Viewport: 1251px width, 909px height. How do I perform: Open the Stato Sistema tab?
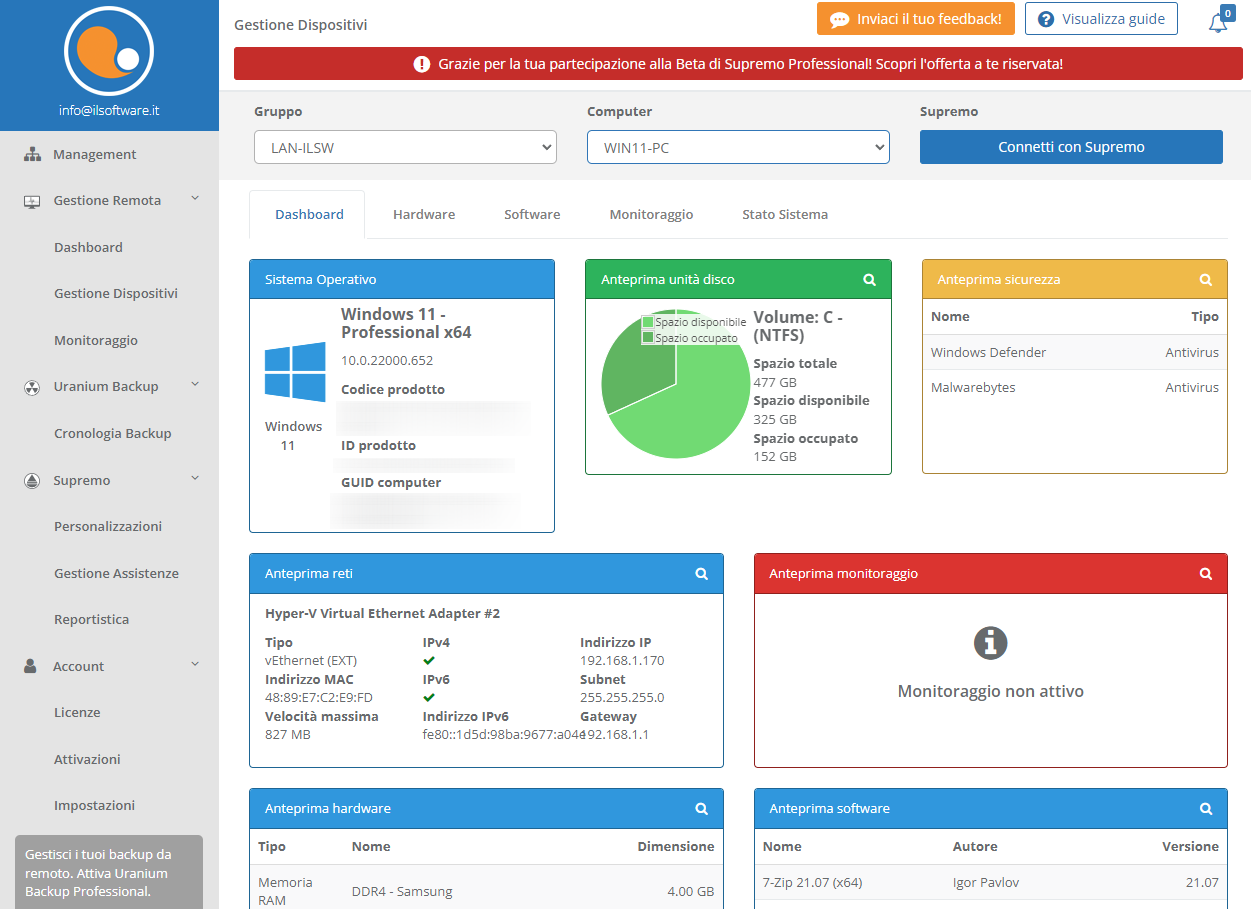(785, 215)
